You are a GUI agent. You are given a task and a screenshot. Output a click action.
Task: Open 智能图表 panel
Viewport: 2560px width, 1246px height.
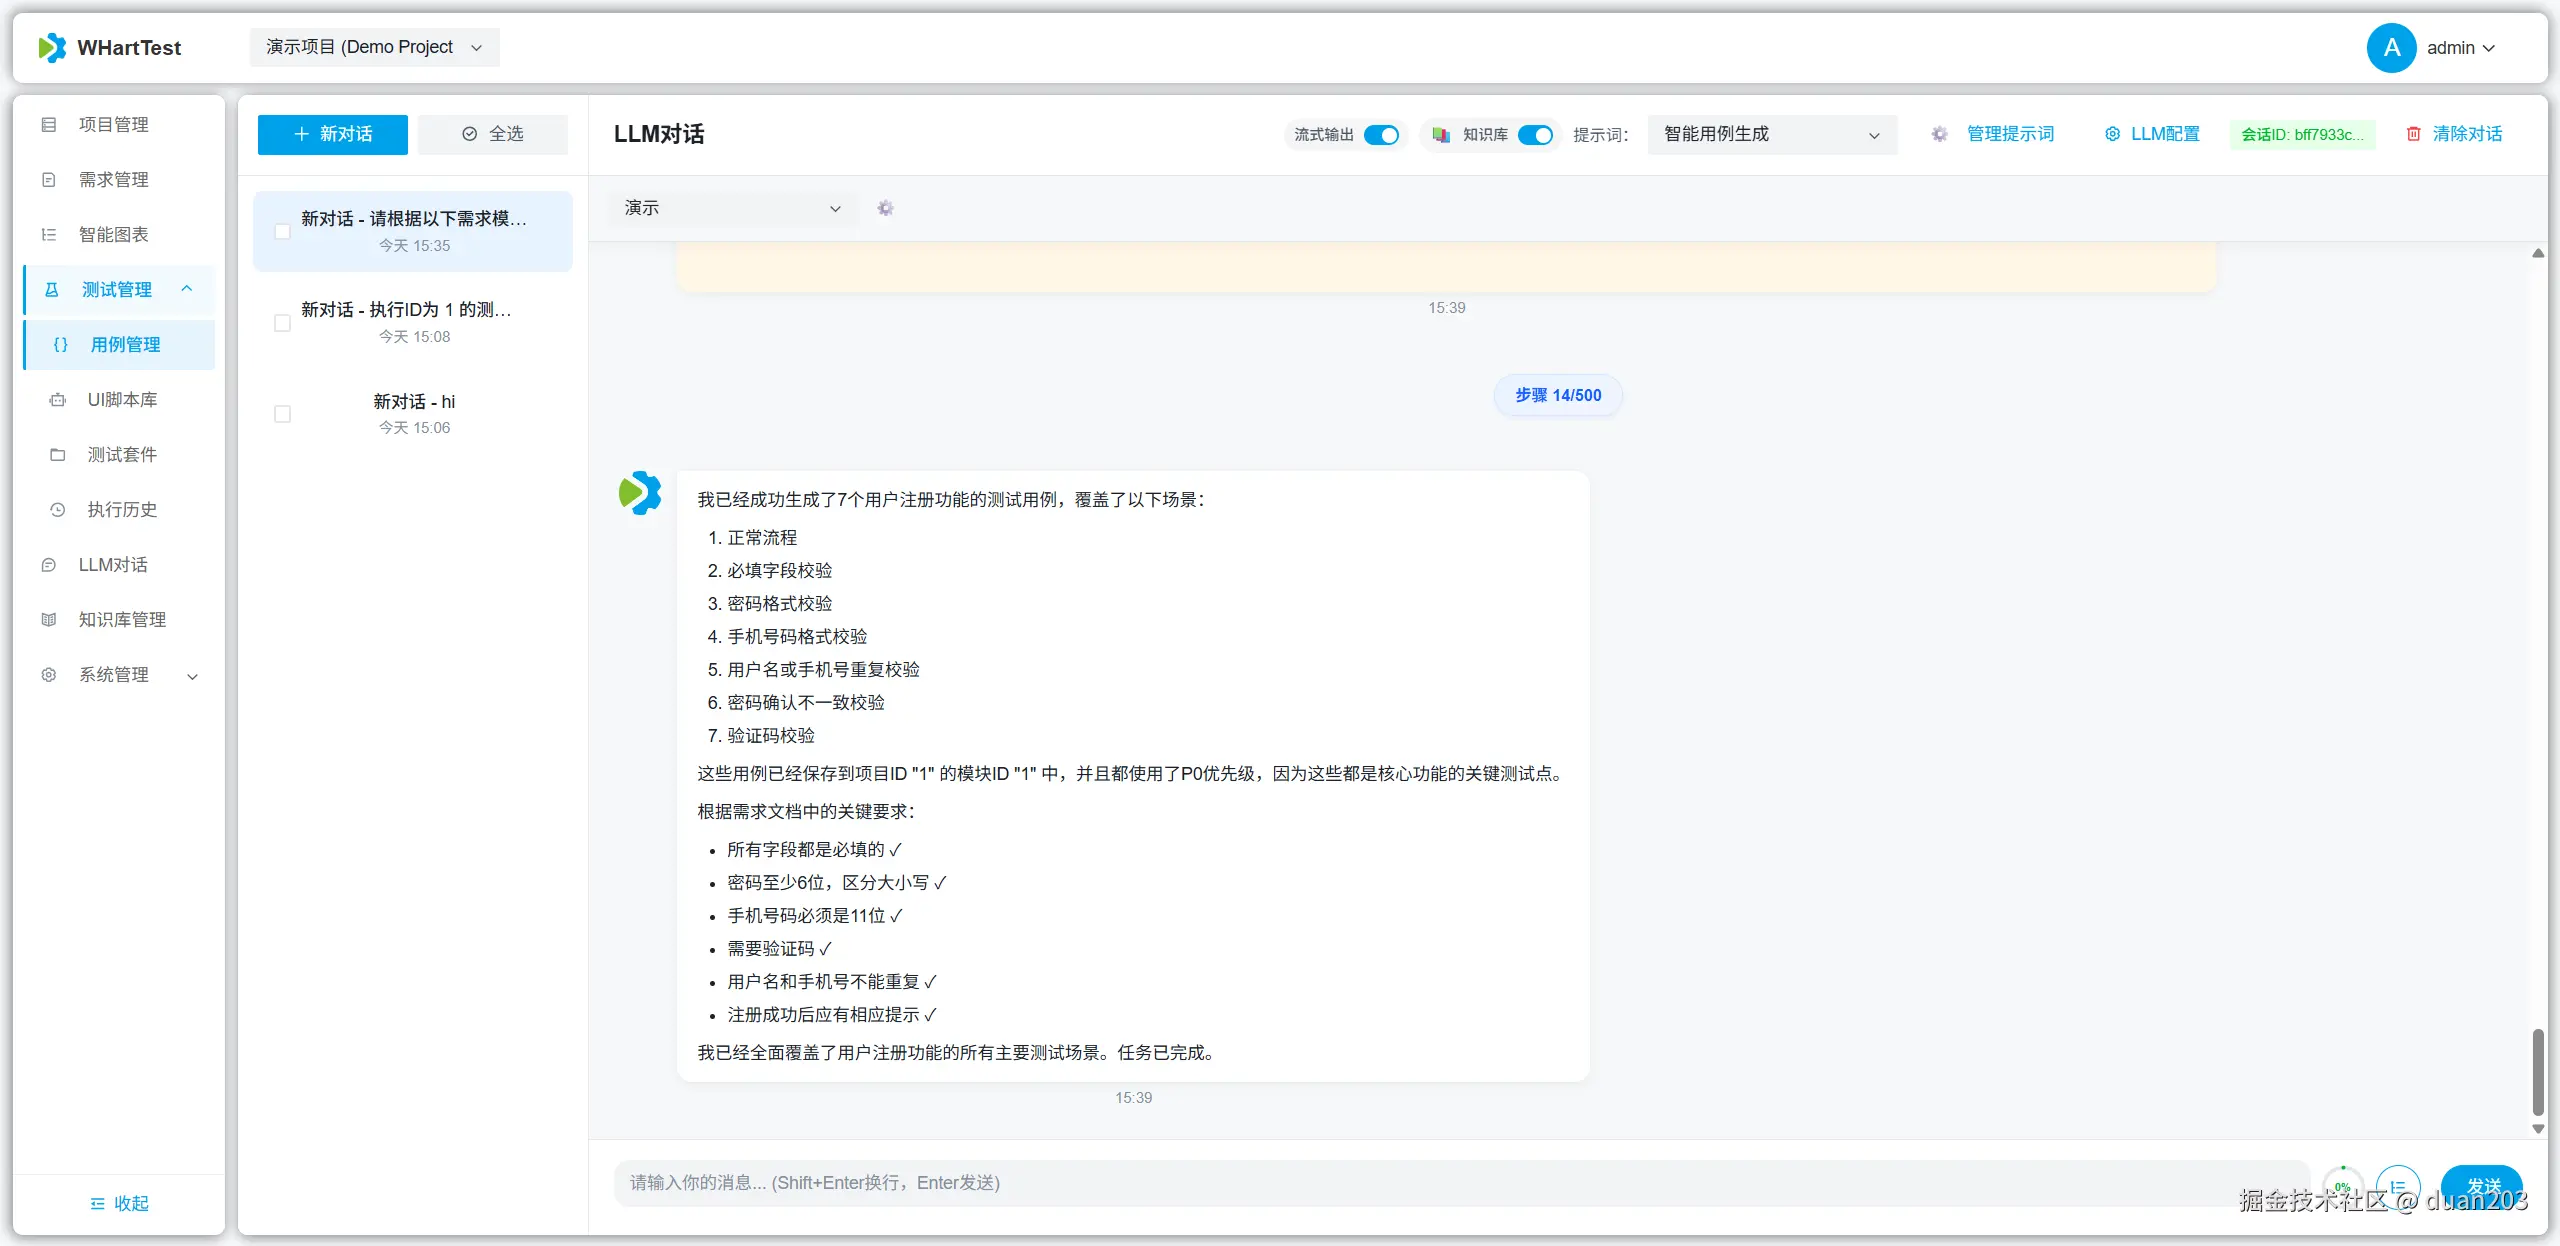tap(112, 234)
